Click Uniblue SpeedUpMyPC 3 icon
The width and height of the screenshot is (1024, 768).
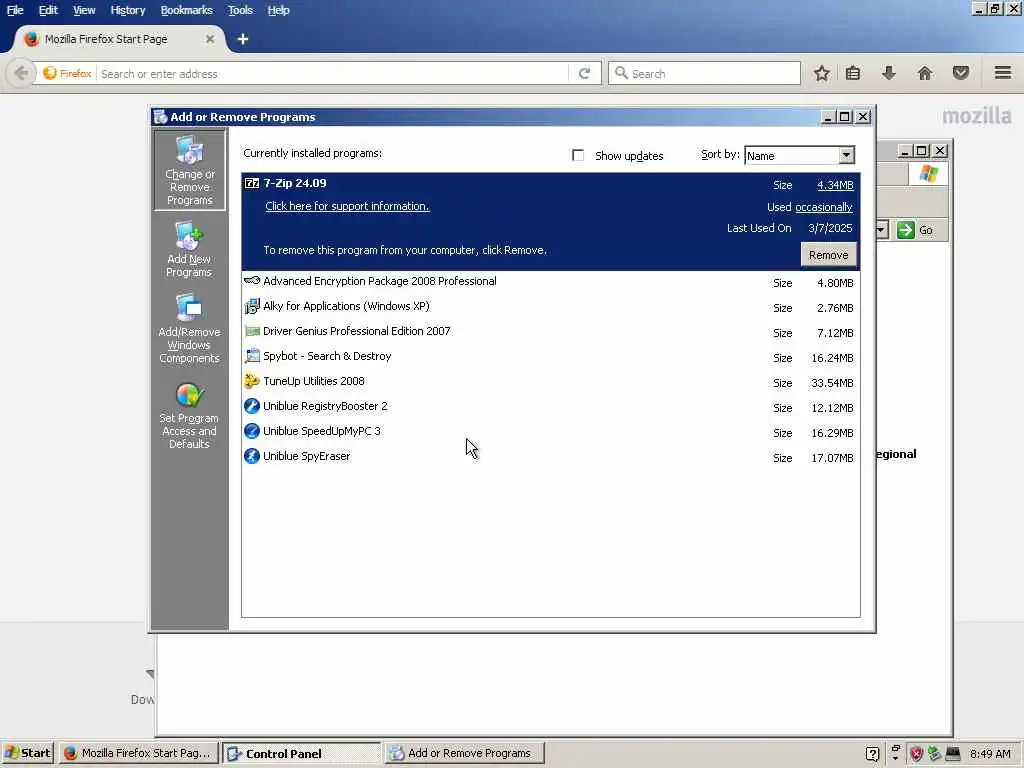pos(252,431)
